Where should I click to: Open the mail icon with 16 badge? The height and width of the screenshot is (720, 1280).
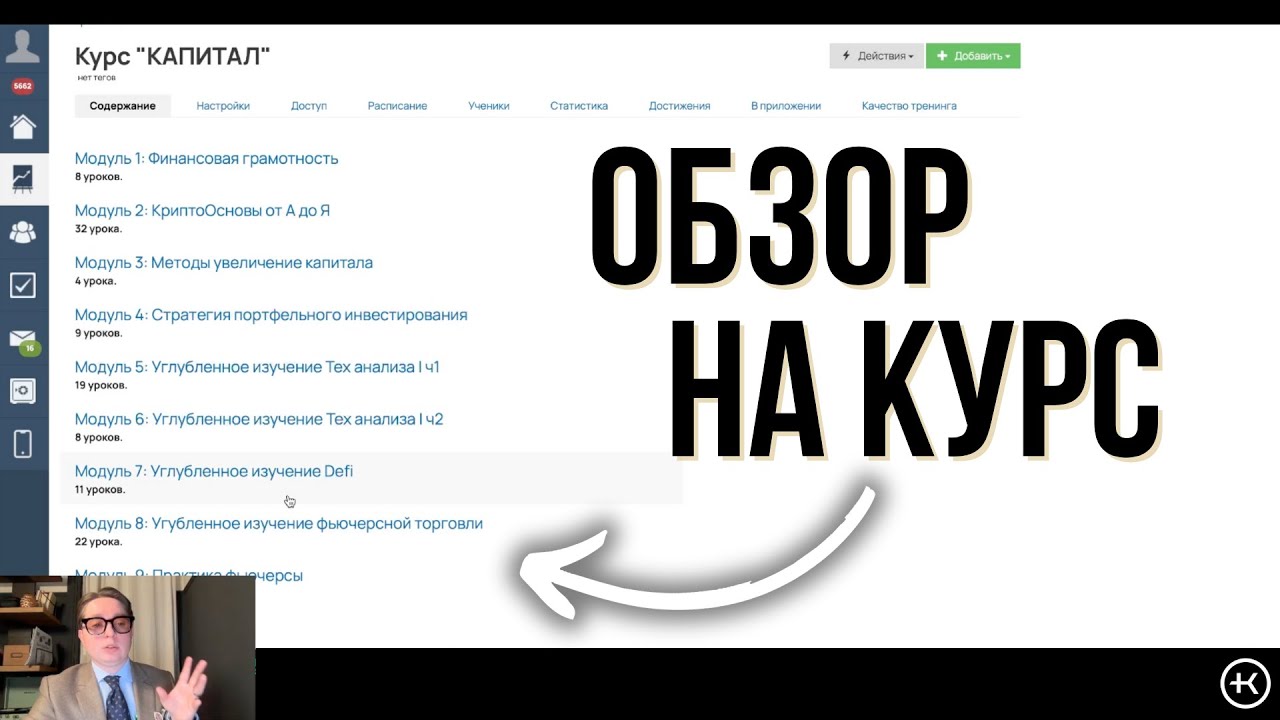23,340
